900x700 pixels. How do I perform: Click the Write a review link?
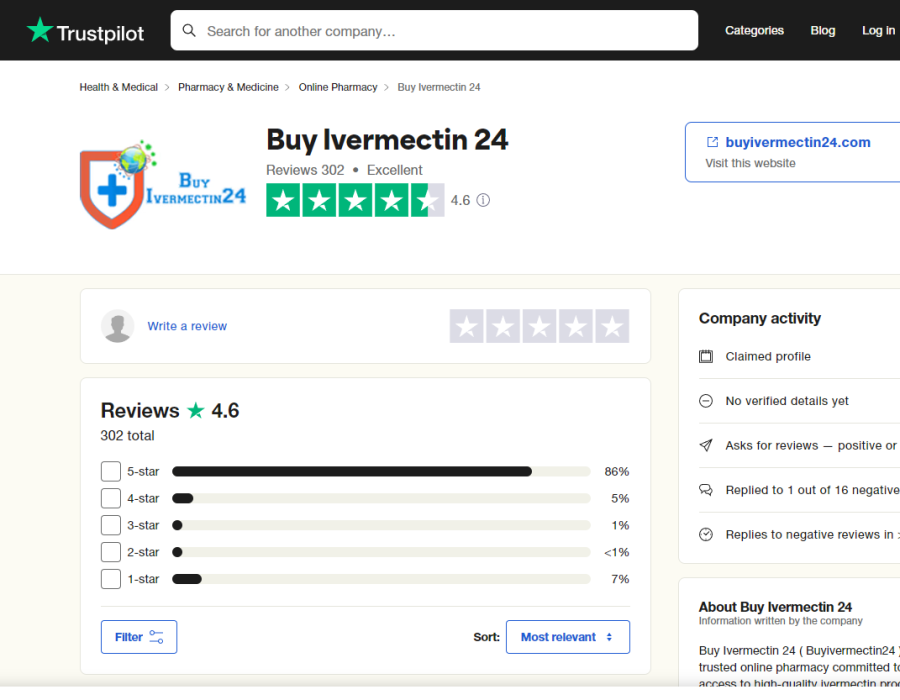click(x=187, y=326)
